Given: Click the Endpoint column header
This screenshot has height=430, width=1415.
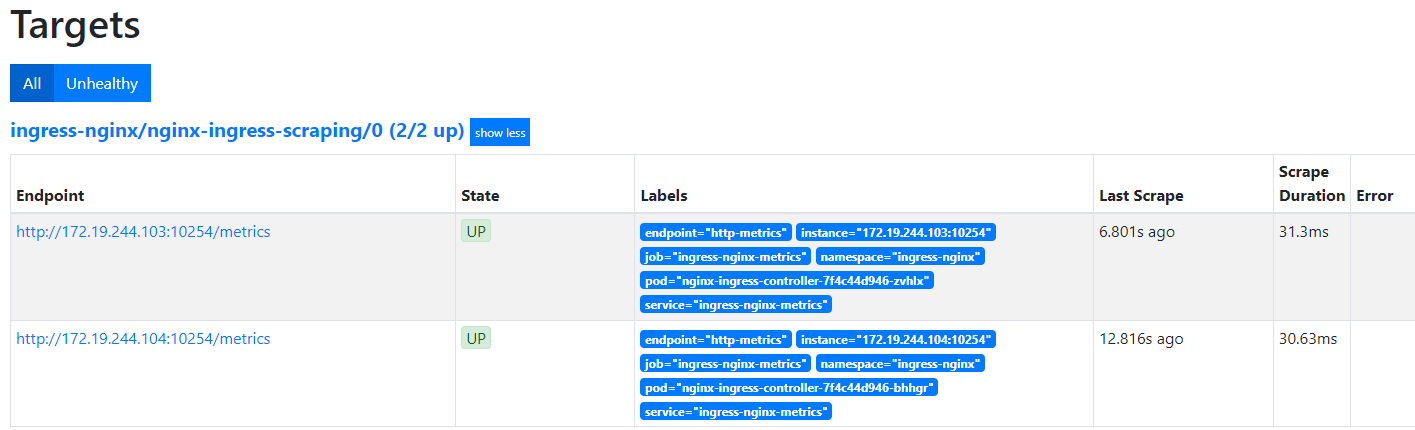Looking at the screenshot, I should tap(50, 196).
